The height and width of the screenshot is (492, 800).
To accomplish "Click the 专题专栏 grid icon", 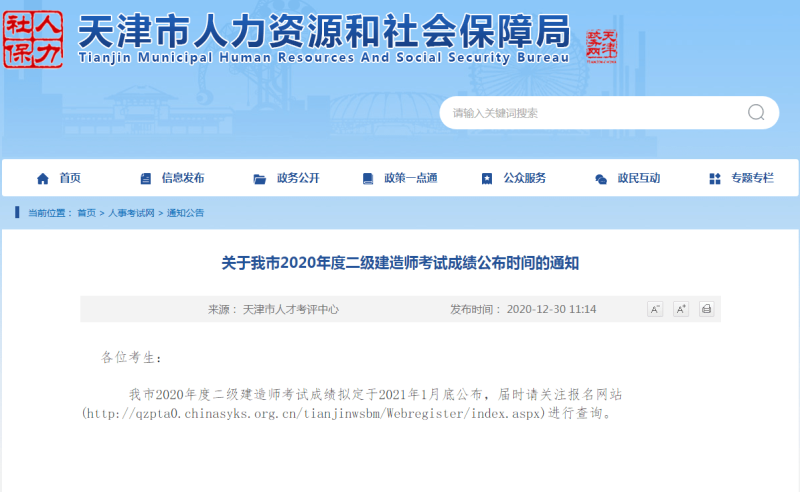I will click(714, 179).
